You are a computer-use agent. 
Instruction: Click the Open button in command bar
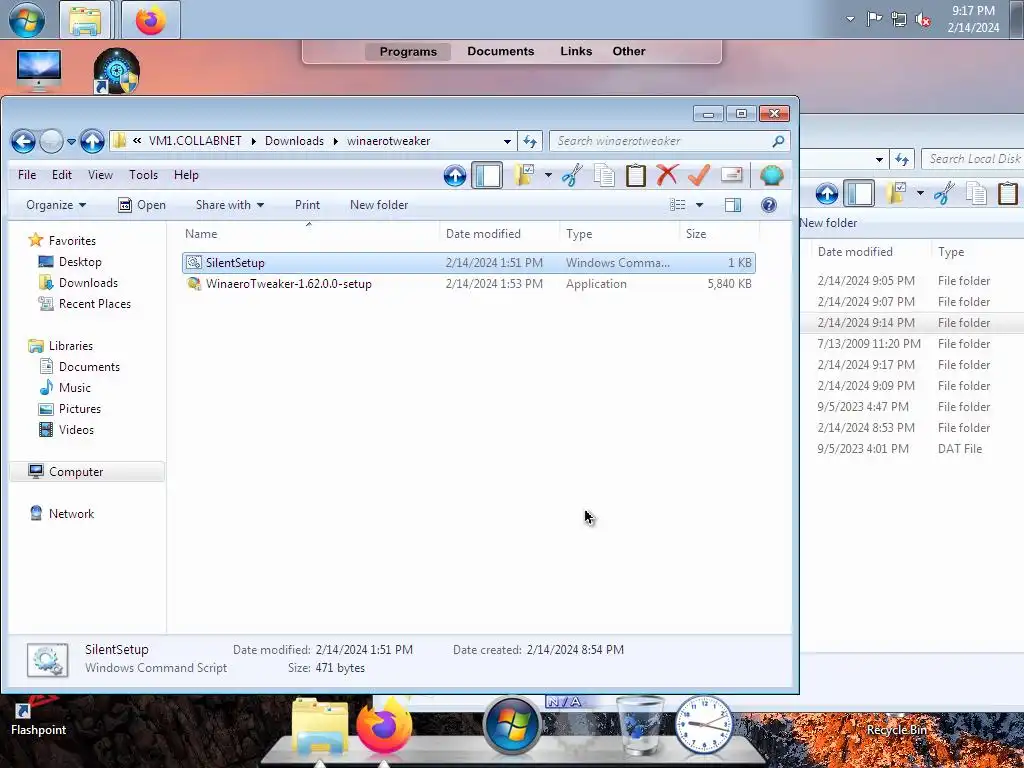click(x=142, y=205)
